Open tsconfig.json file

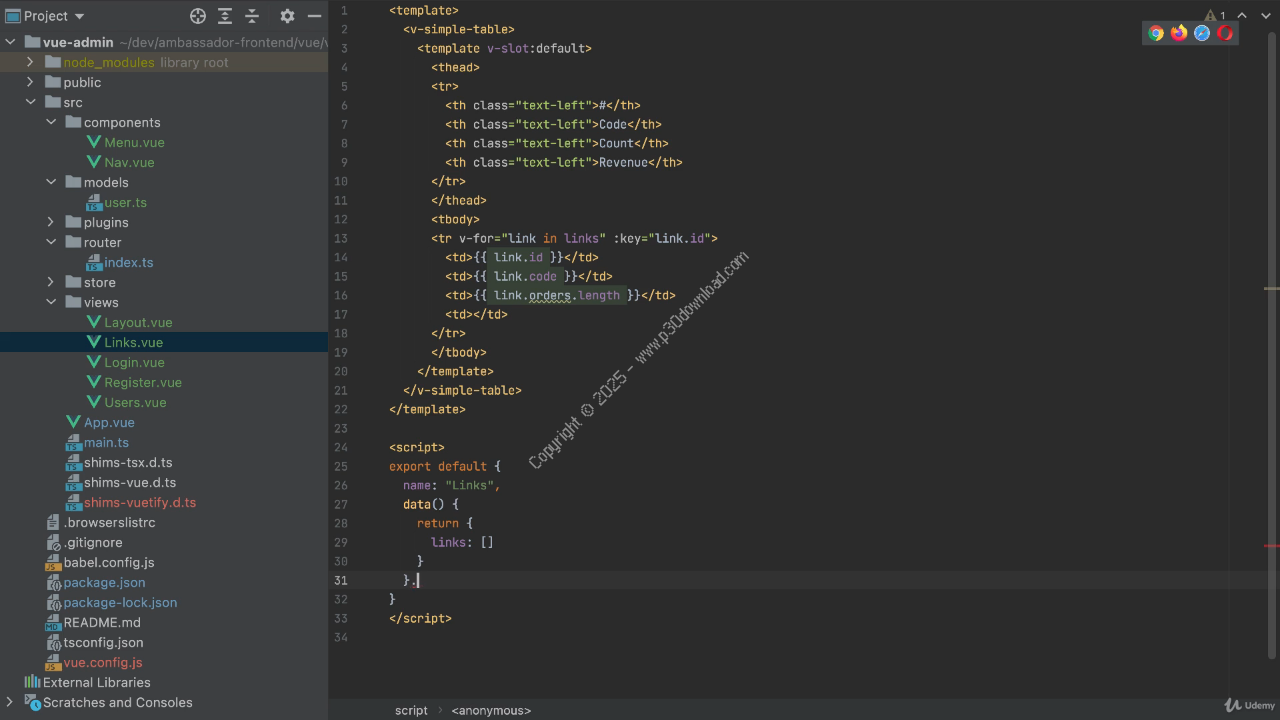(103, 642)
